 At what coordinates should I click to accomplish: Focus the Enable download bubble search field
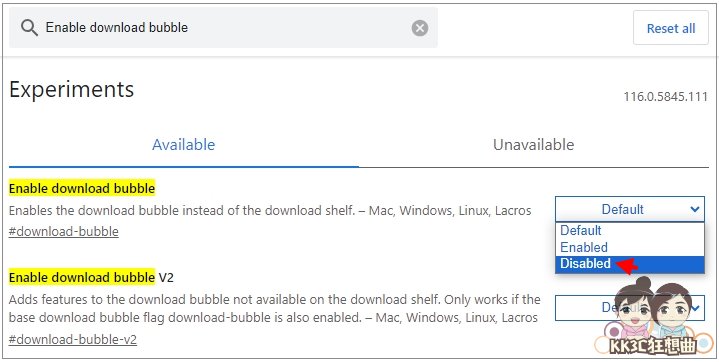223,28
